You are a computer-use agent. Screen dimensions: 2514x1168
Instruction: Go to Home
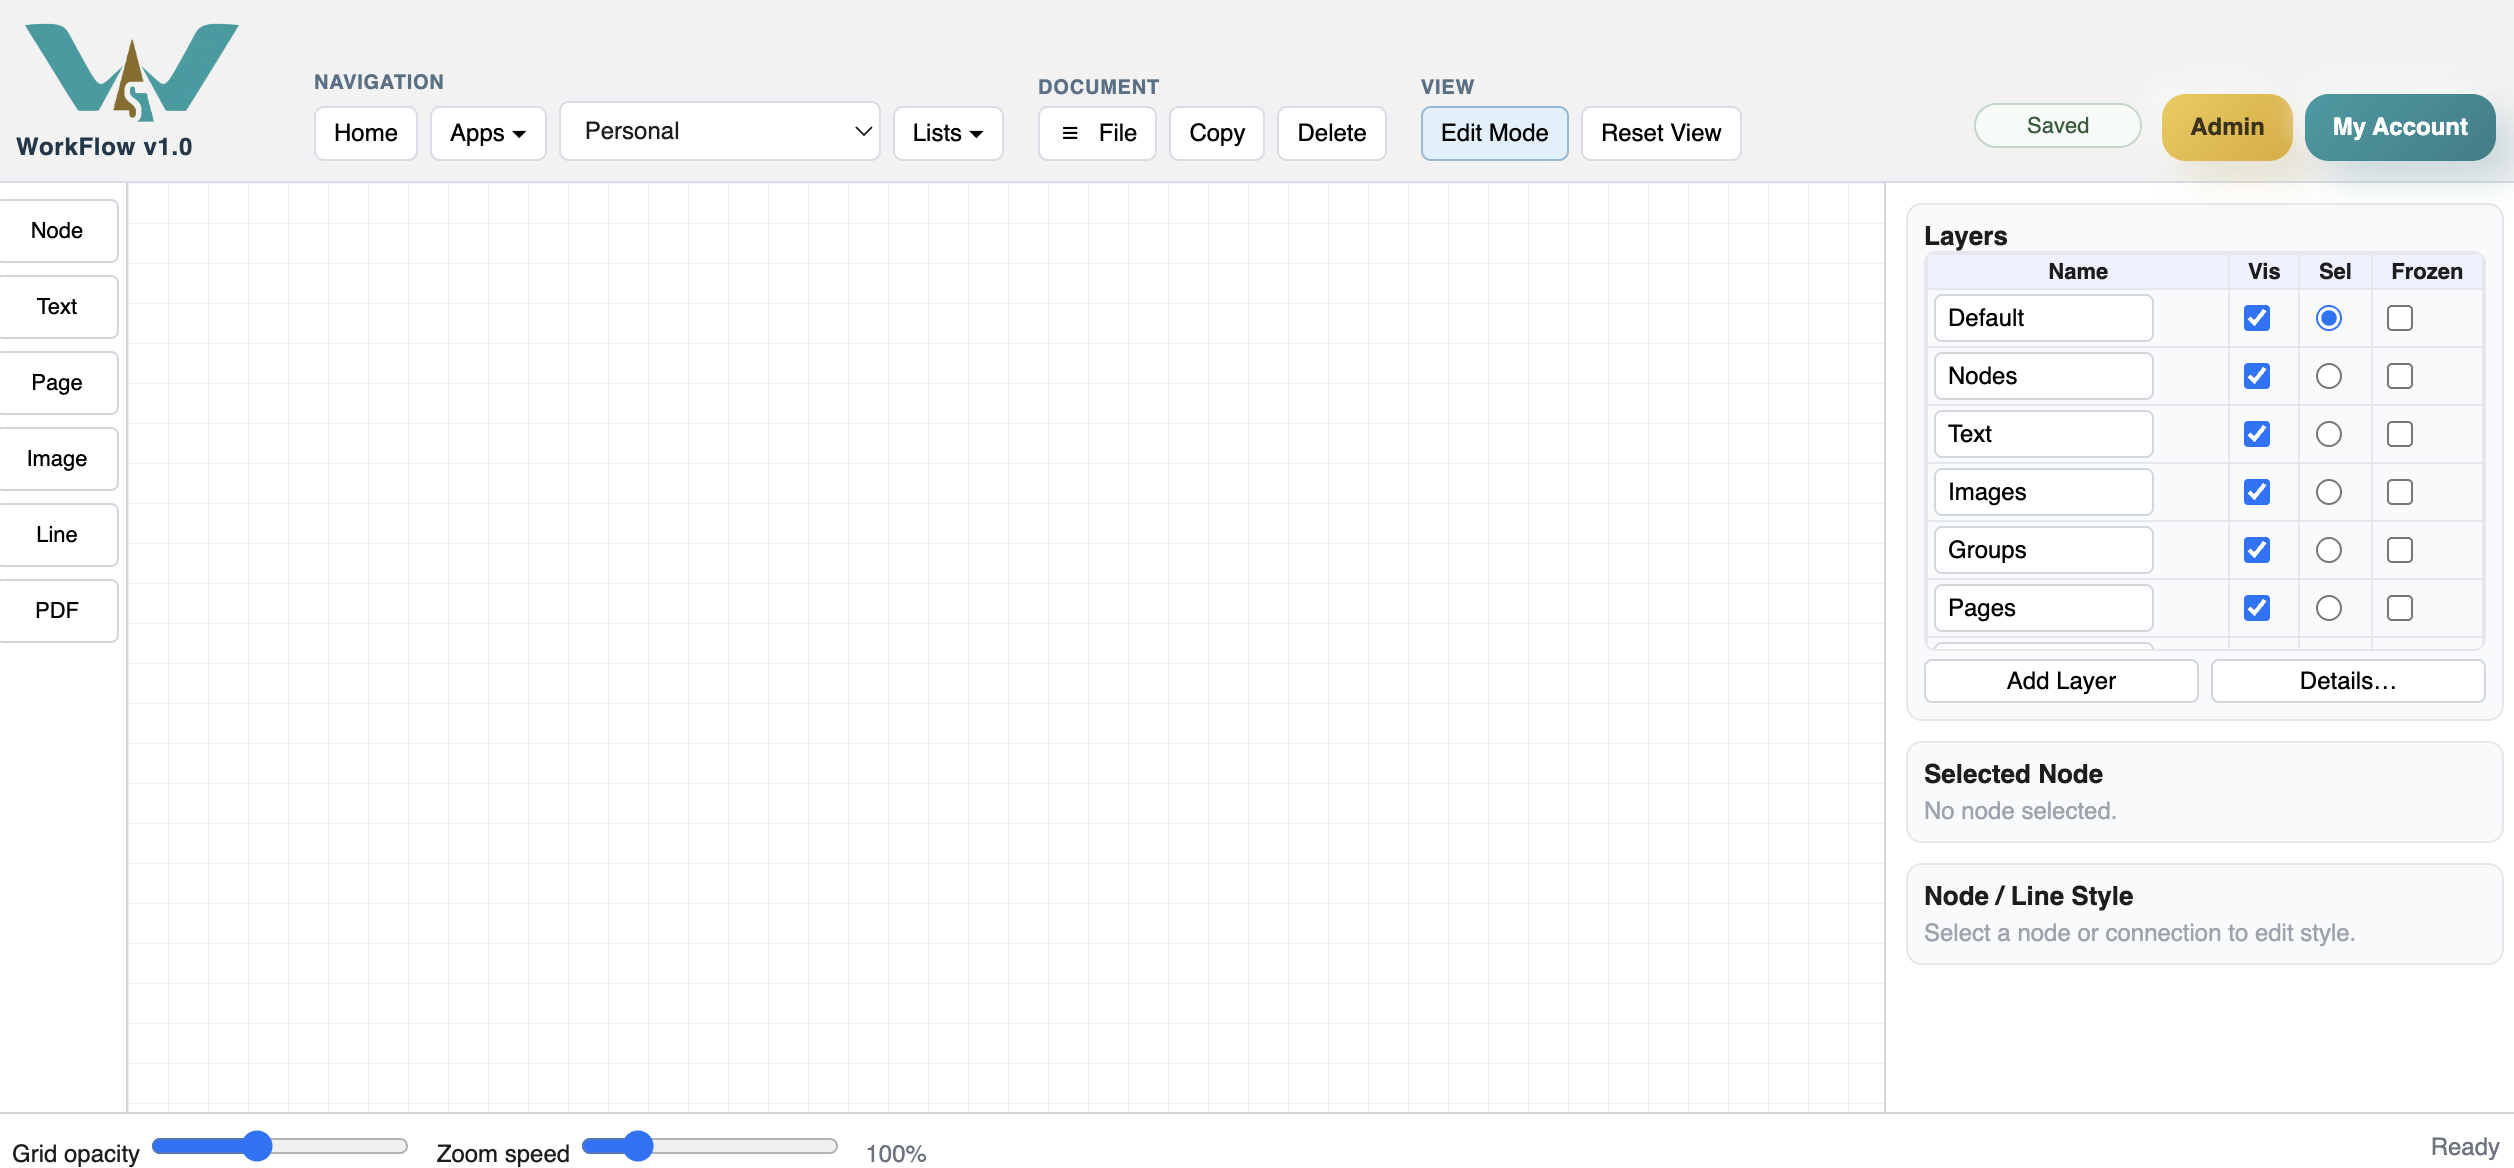366,133
